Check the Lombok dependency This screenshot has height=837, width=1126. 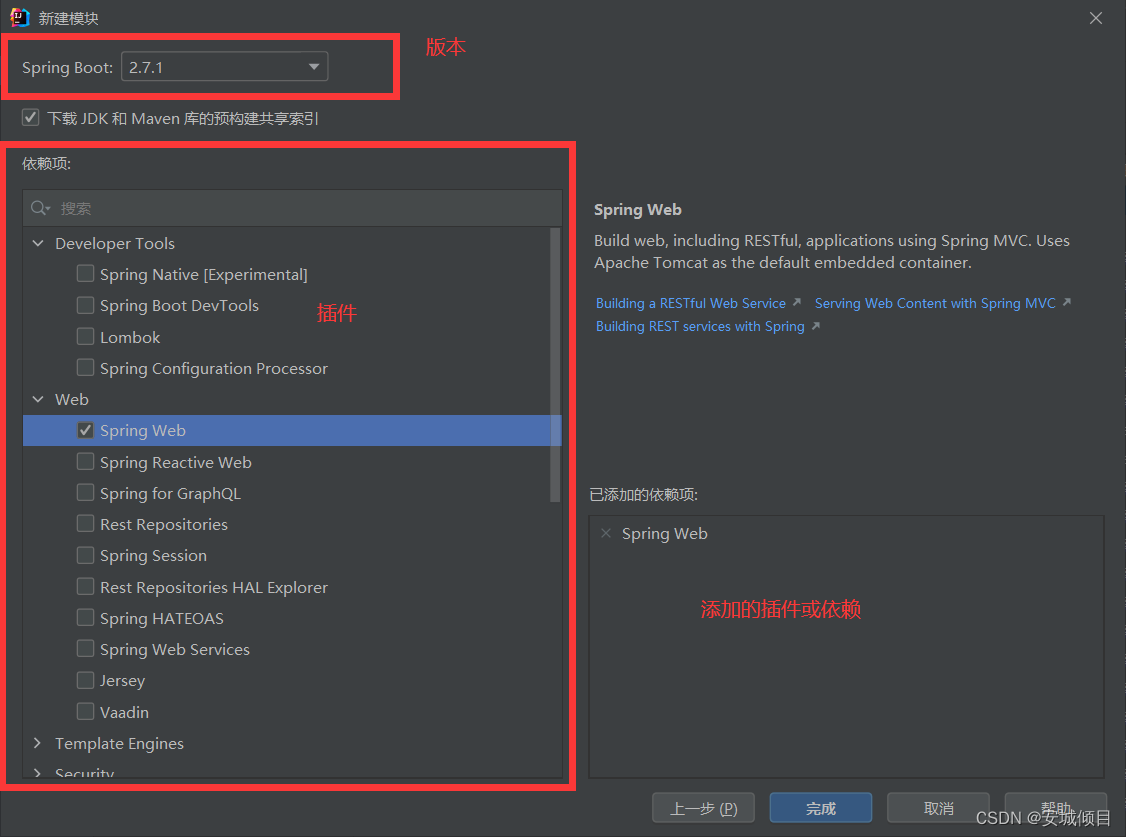[85, 336]
